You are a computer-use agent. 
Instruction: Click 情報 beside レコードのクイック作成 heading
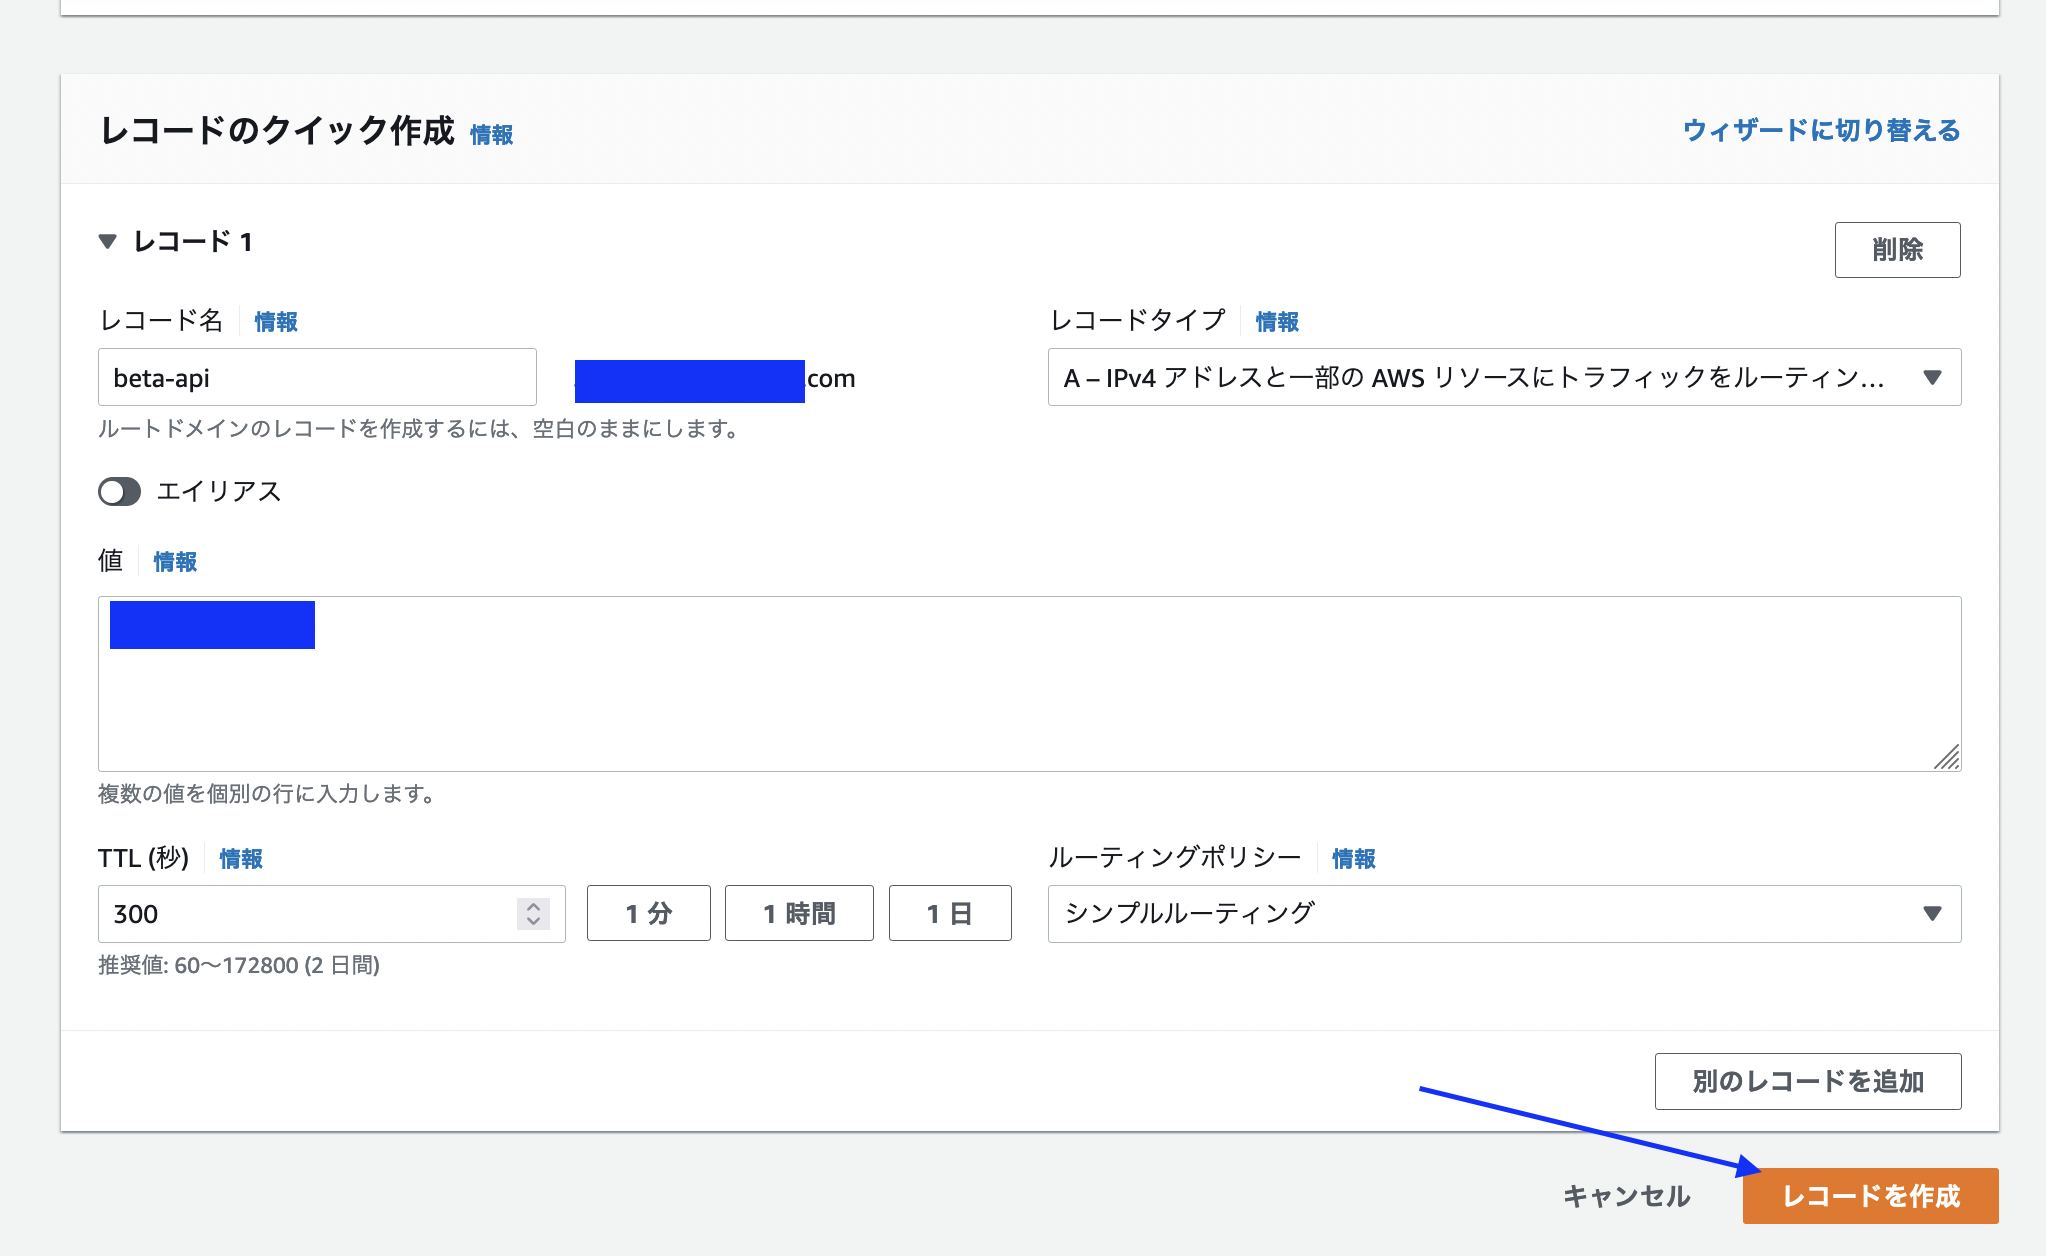[x=491, y=134]
